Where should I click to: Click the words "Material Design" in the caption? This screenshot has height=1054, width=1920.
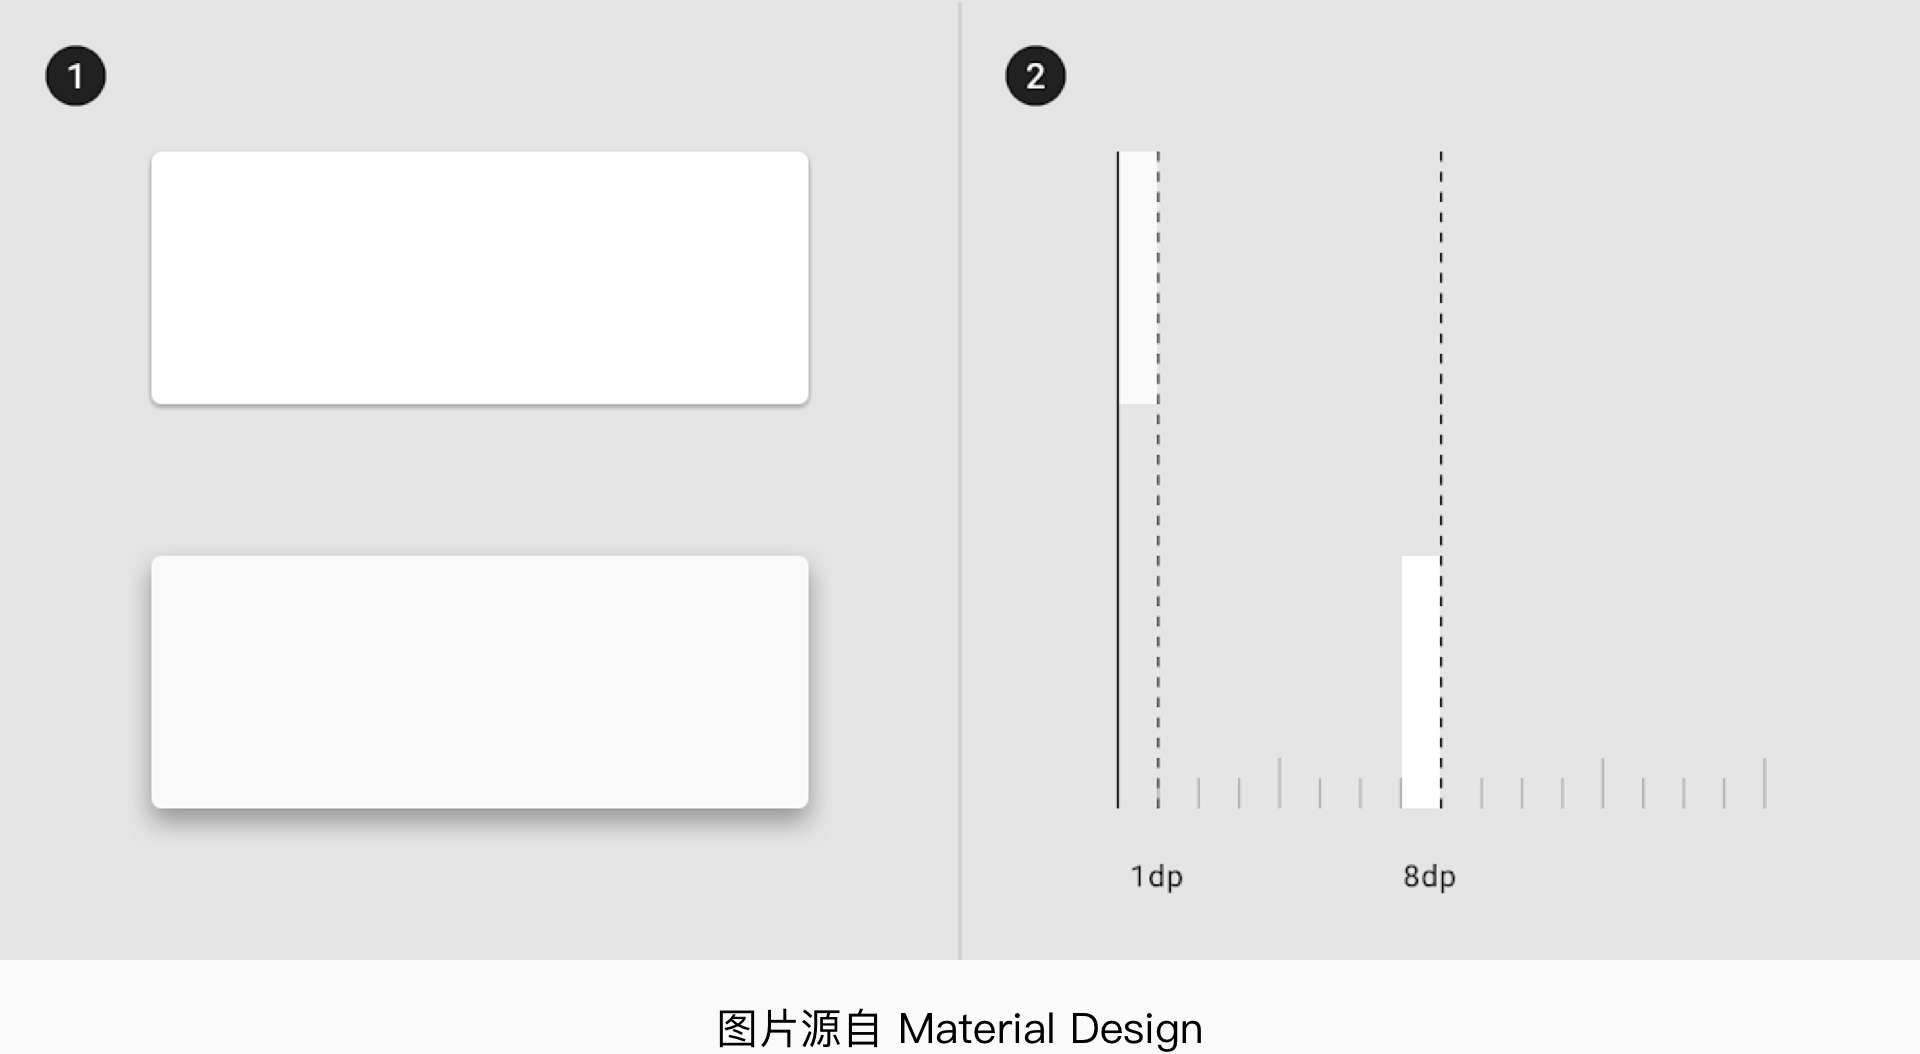coord(1050,1029)
